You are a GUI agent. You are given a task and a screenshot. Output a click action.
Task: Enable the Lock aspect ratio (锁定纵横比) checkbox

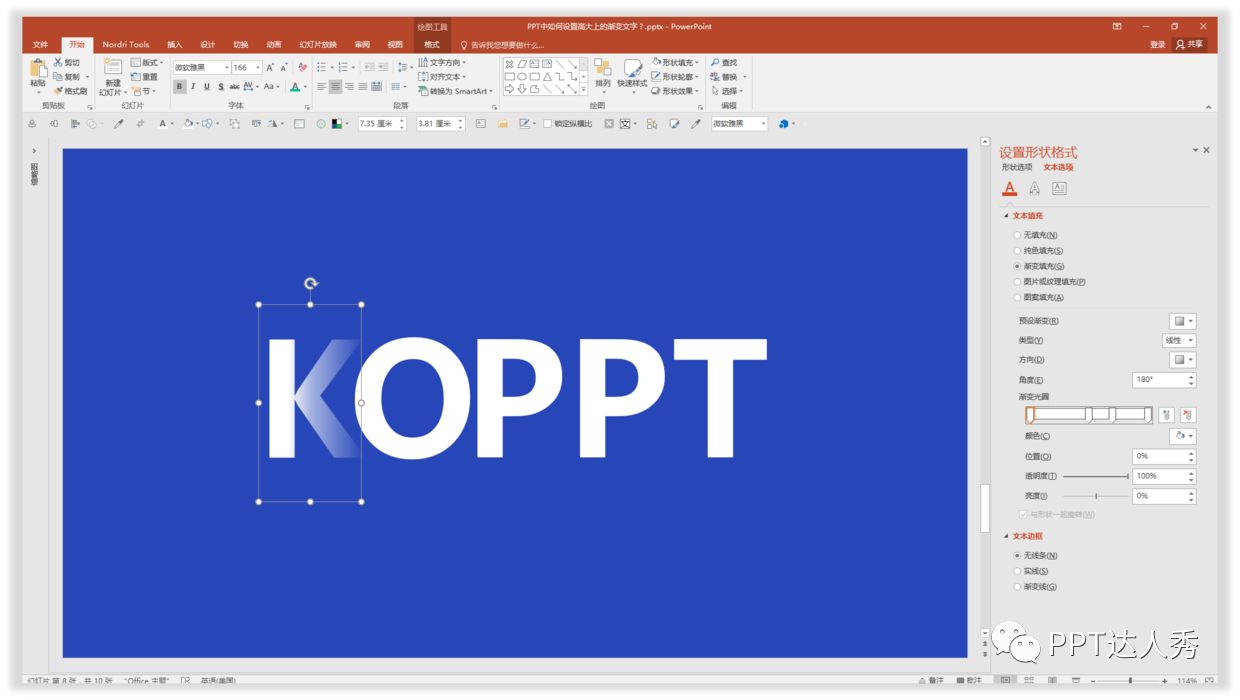point(547,124)
